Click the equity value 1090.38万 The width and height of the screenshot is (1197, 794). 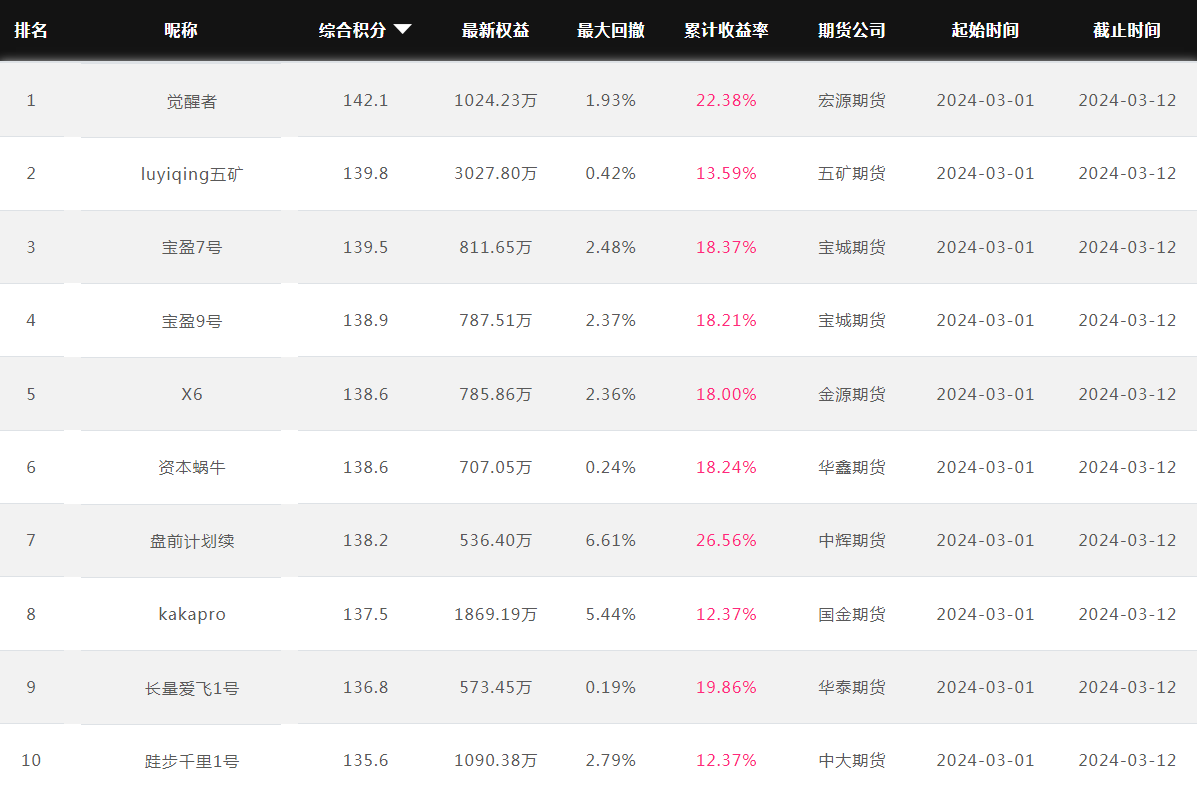pyautogui.click(x=495, y=760)
